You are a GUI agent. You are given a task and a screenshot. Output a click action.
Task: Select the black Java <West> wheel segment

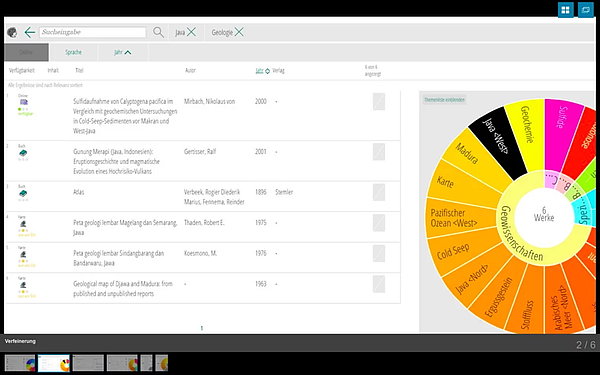click(496, 140)
